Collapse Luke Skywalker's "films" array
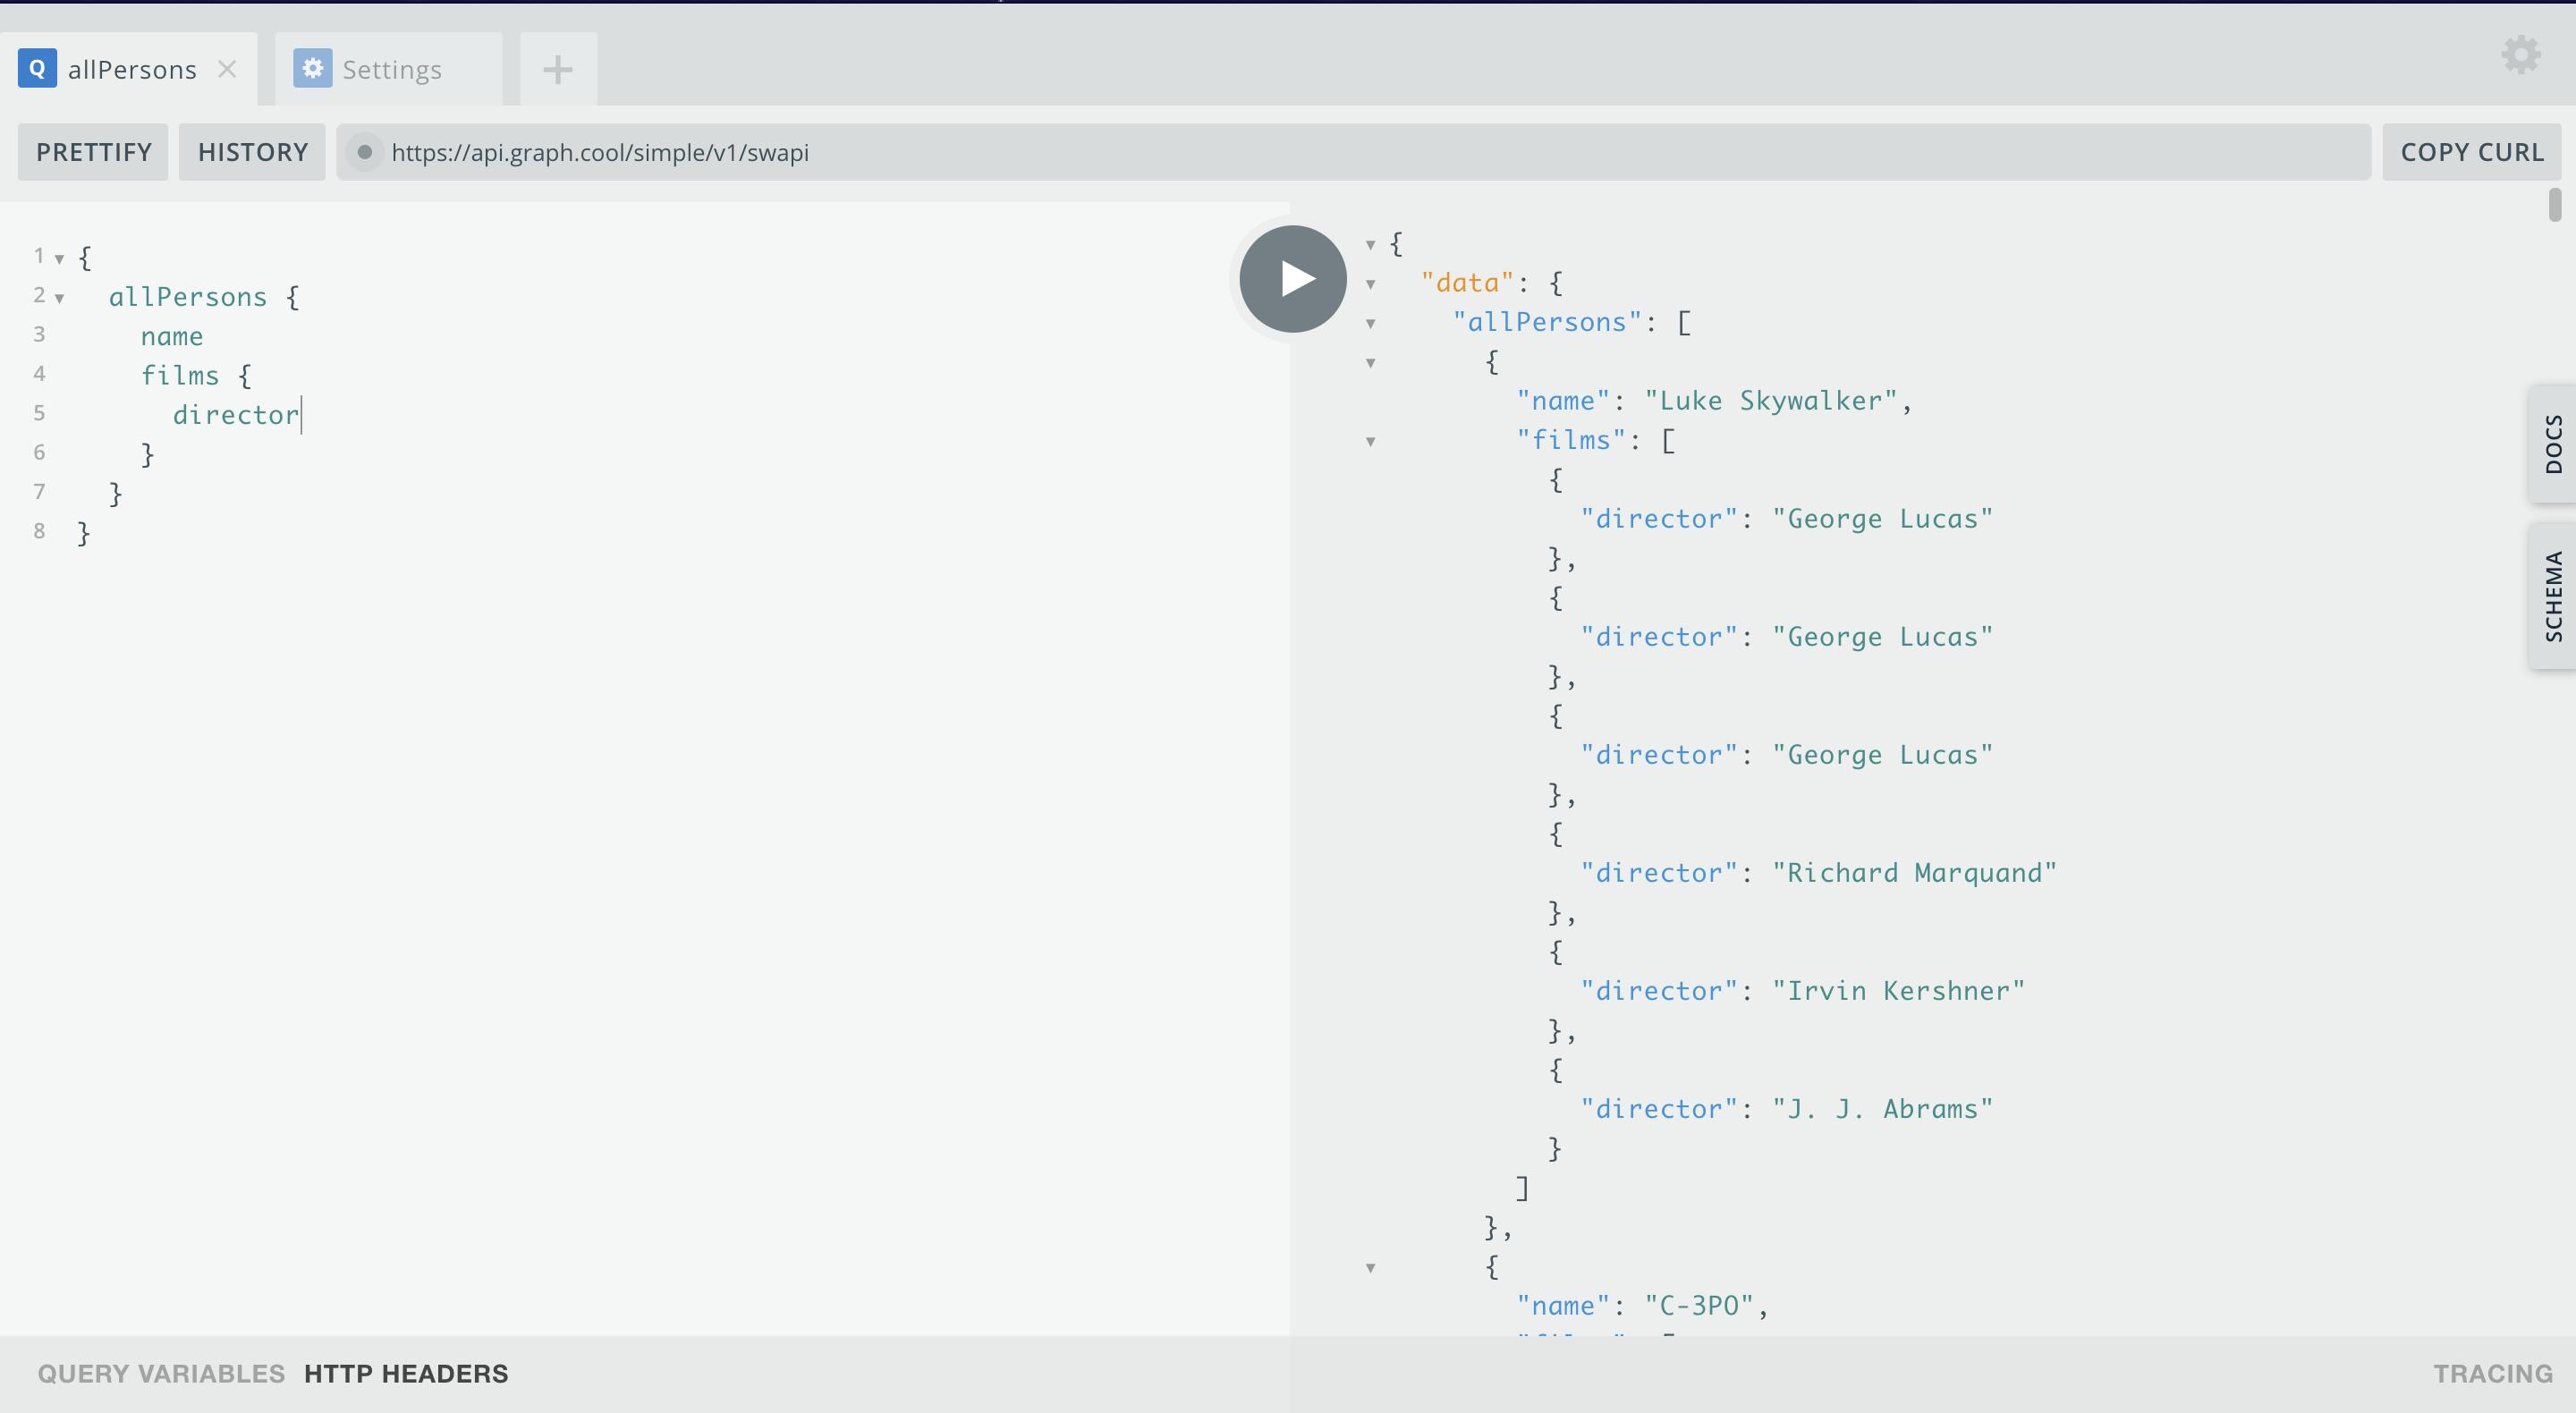The image size is (2576, 1413). click(1371, 442)
